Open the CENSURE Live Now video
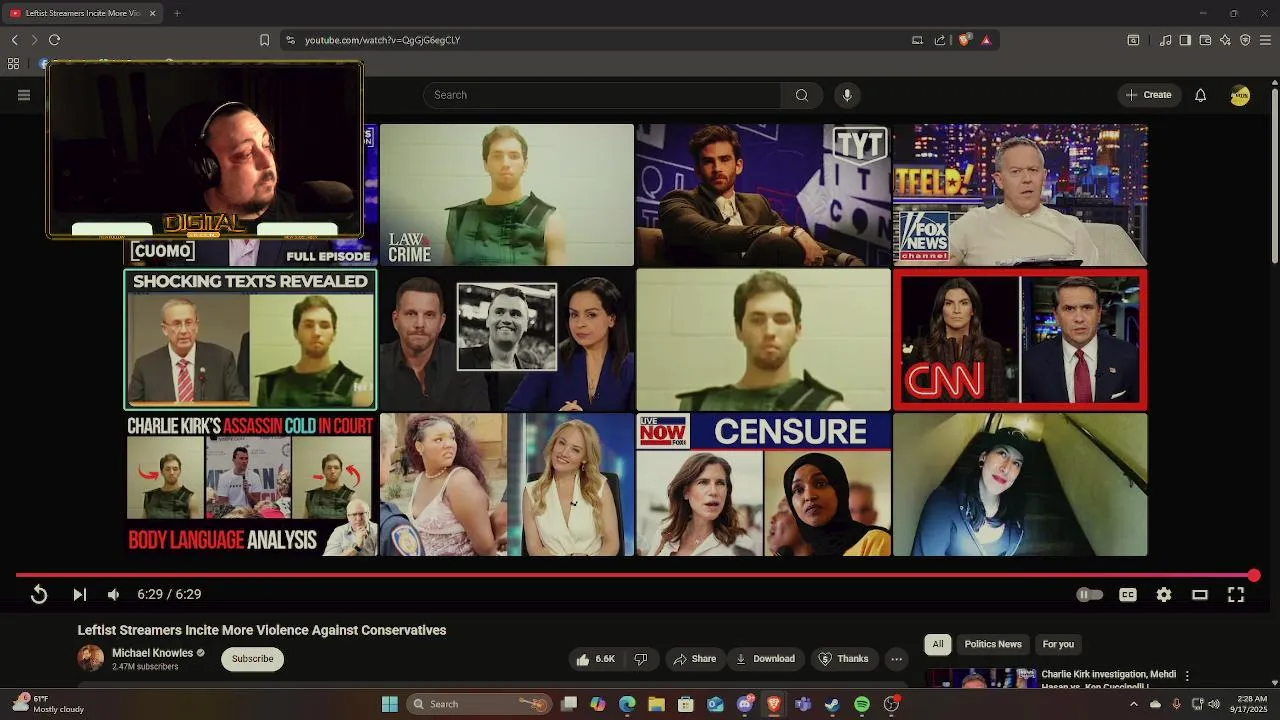Viewport: 1280px width, 720px height. click(763, 485)
